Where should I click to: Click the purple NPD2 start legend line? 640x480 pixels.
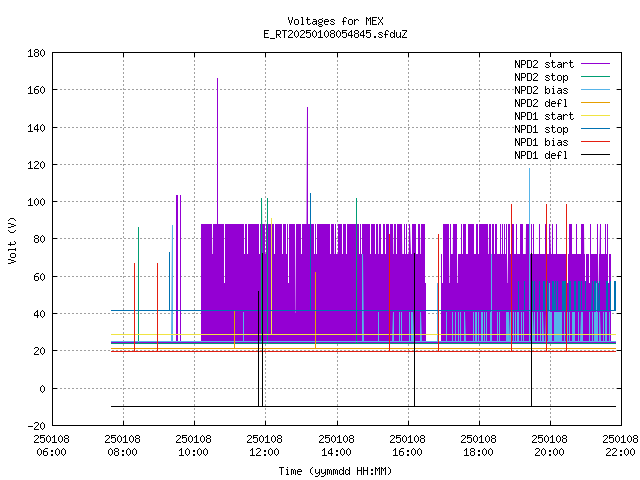(x=595, y=64)
